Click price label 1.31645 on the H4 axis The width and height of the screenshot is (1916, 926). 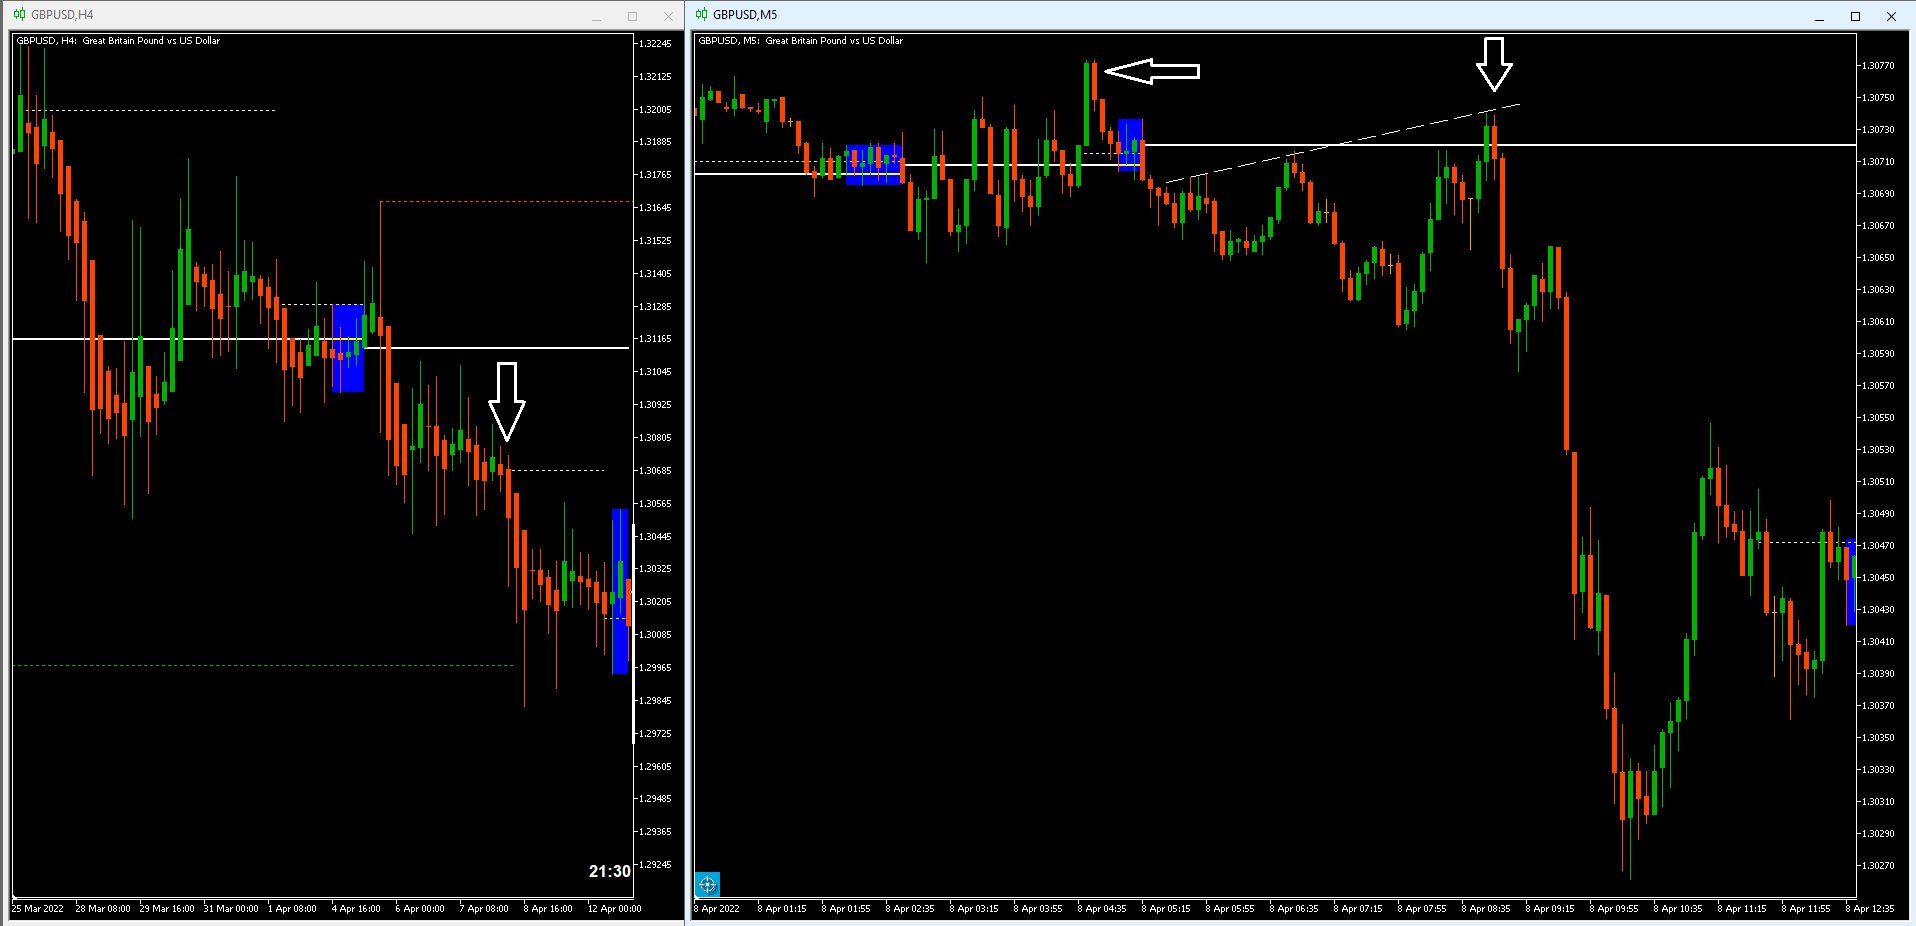point(655,208)
